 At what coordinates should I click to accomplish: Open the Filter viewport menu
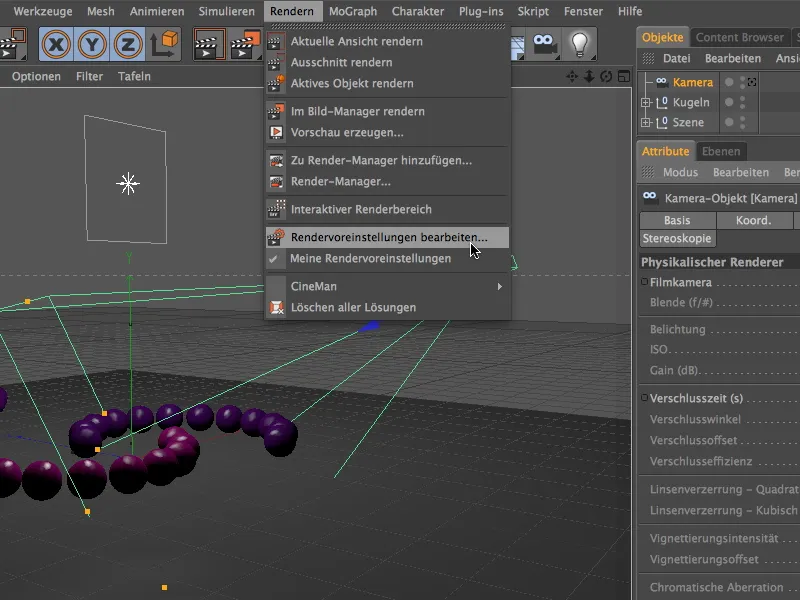coord(89,77)
